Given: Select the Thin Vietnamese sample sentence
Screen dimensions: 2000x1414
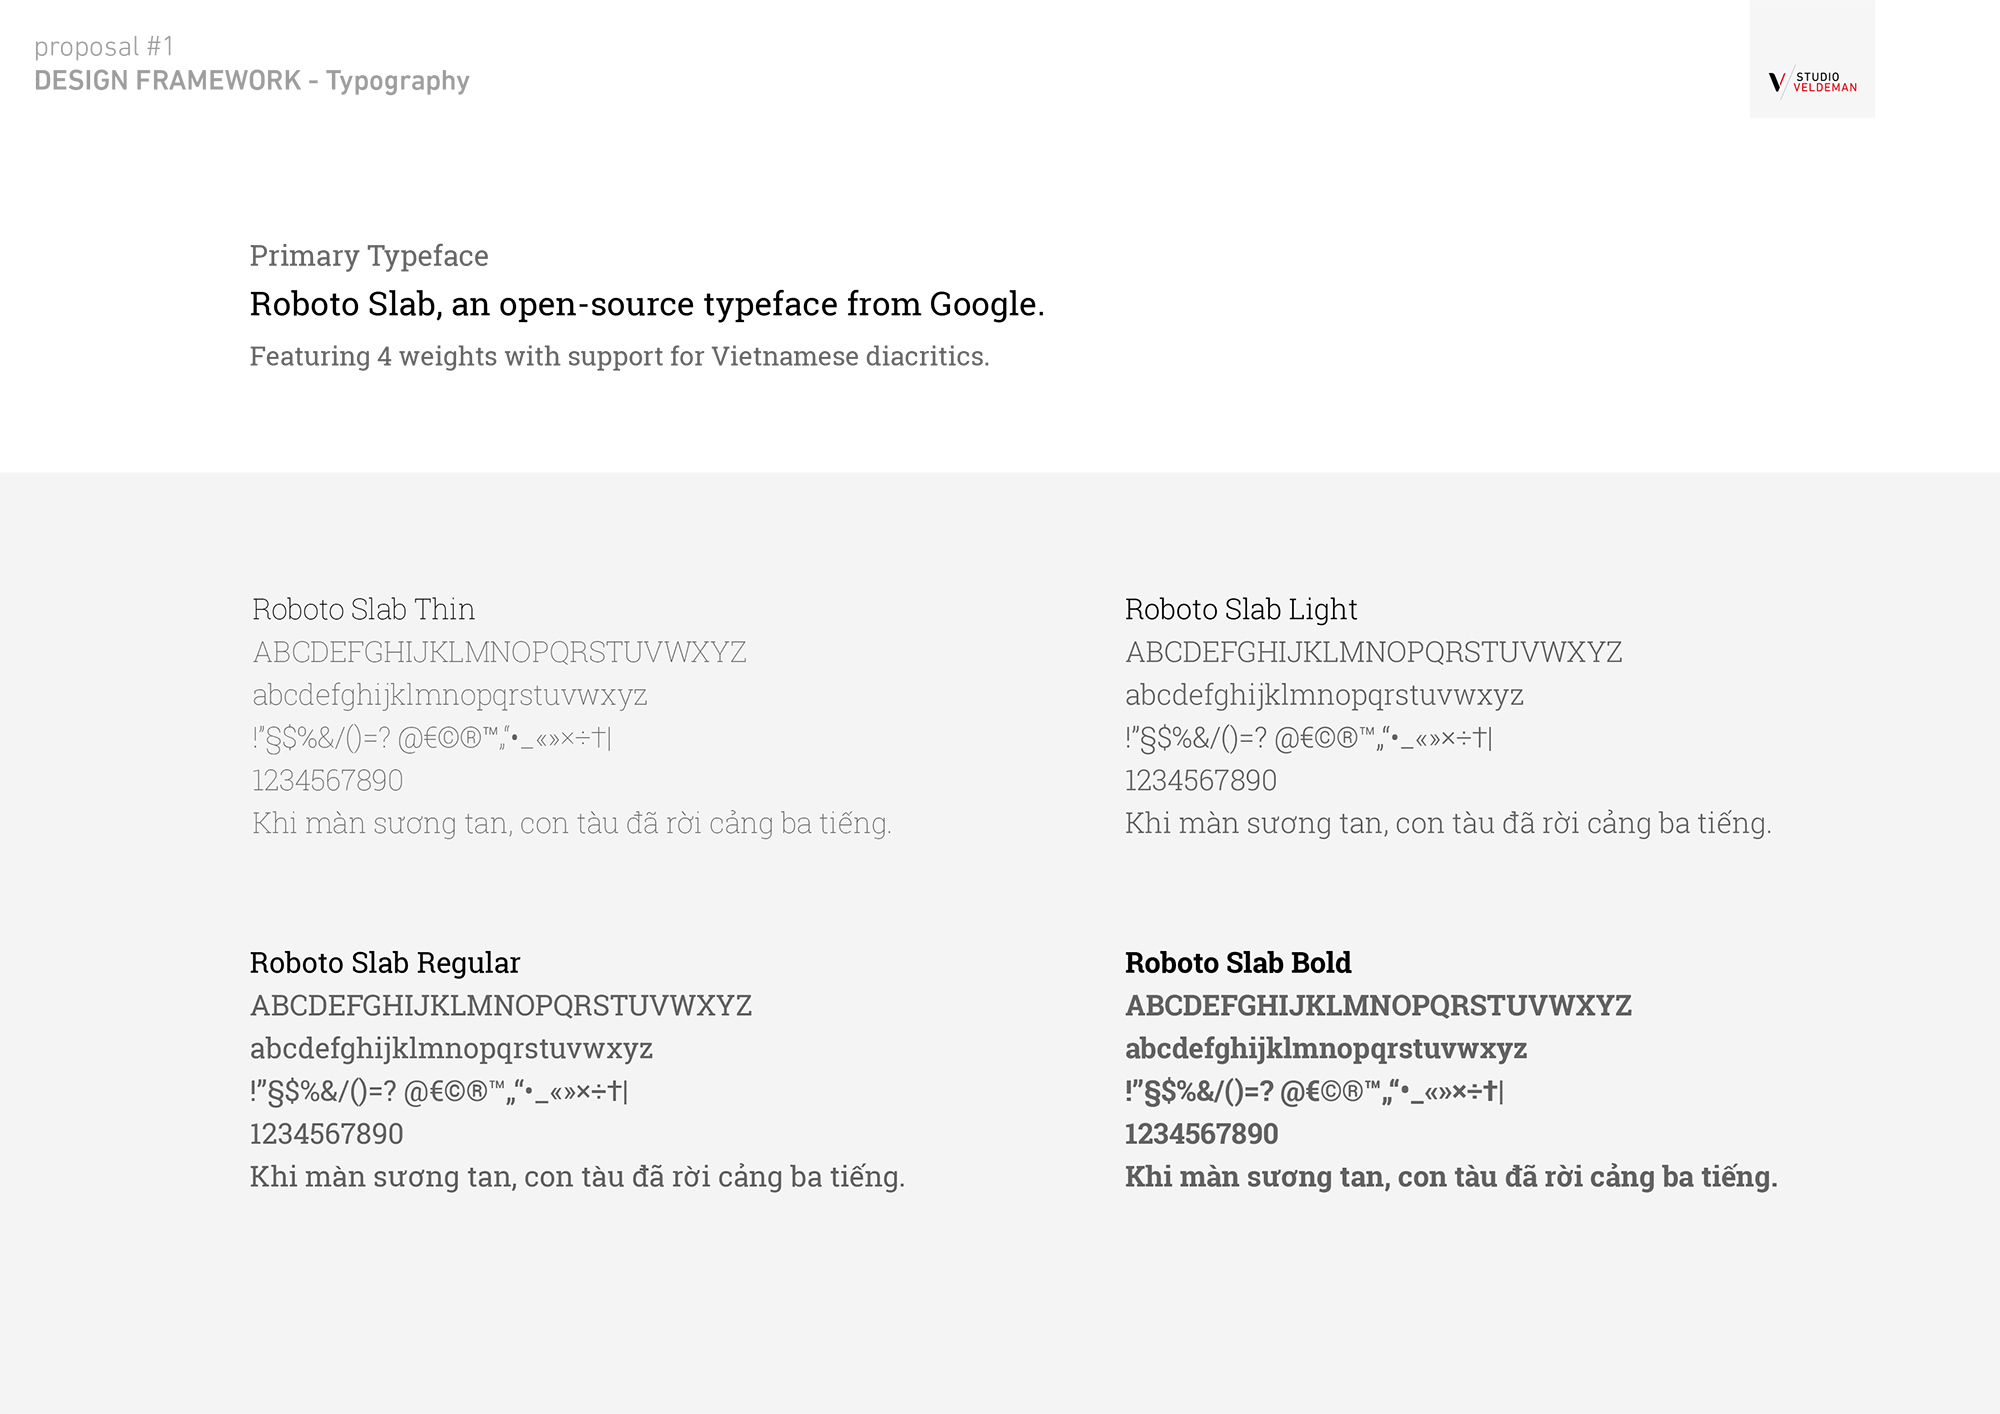Looking at the screenshot, I should (x=571, y=823).
